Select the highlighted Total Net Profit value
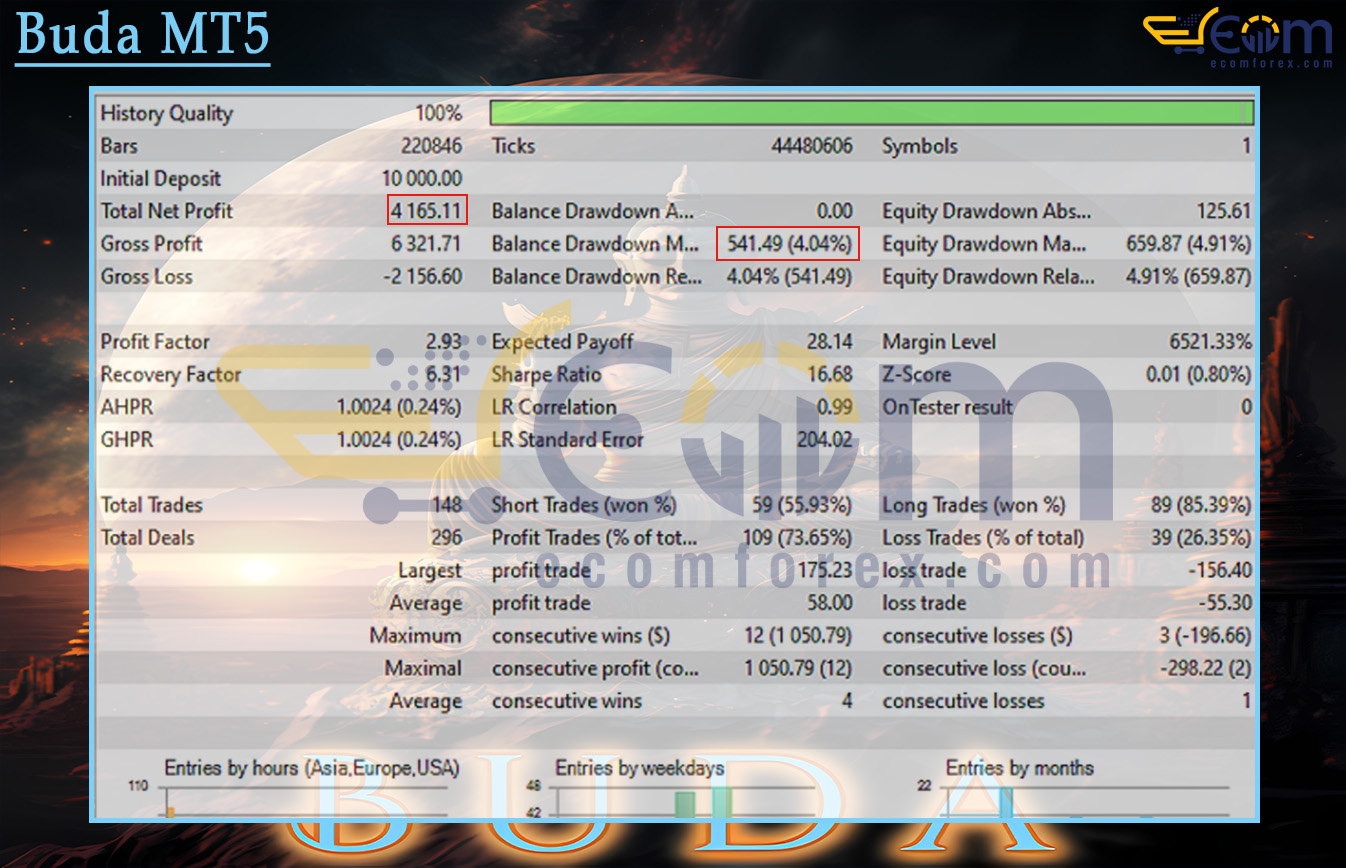The width and height of the screenshot is (1346, 868). (x=427, y=211)
